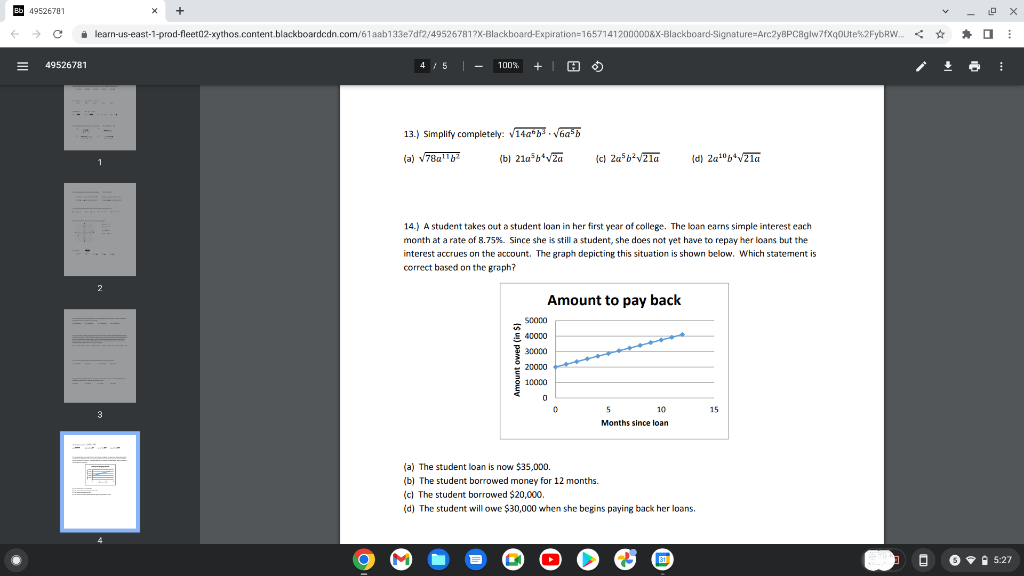
Task: Zoom out with the minus button
Action: (479, 66)
